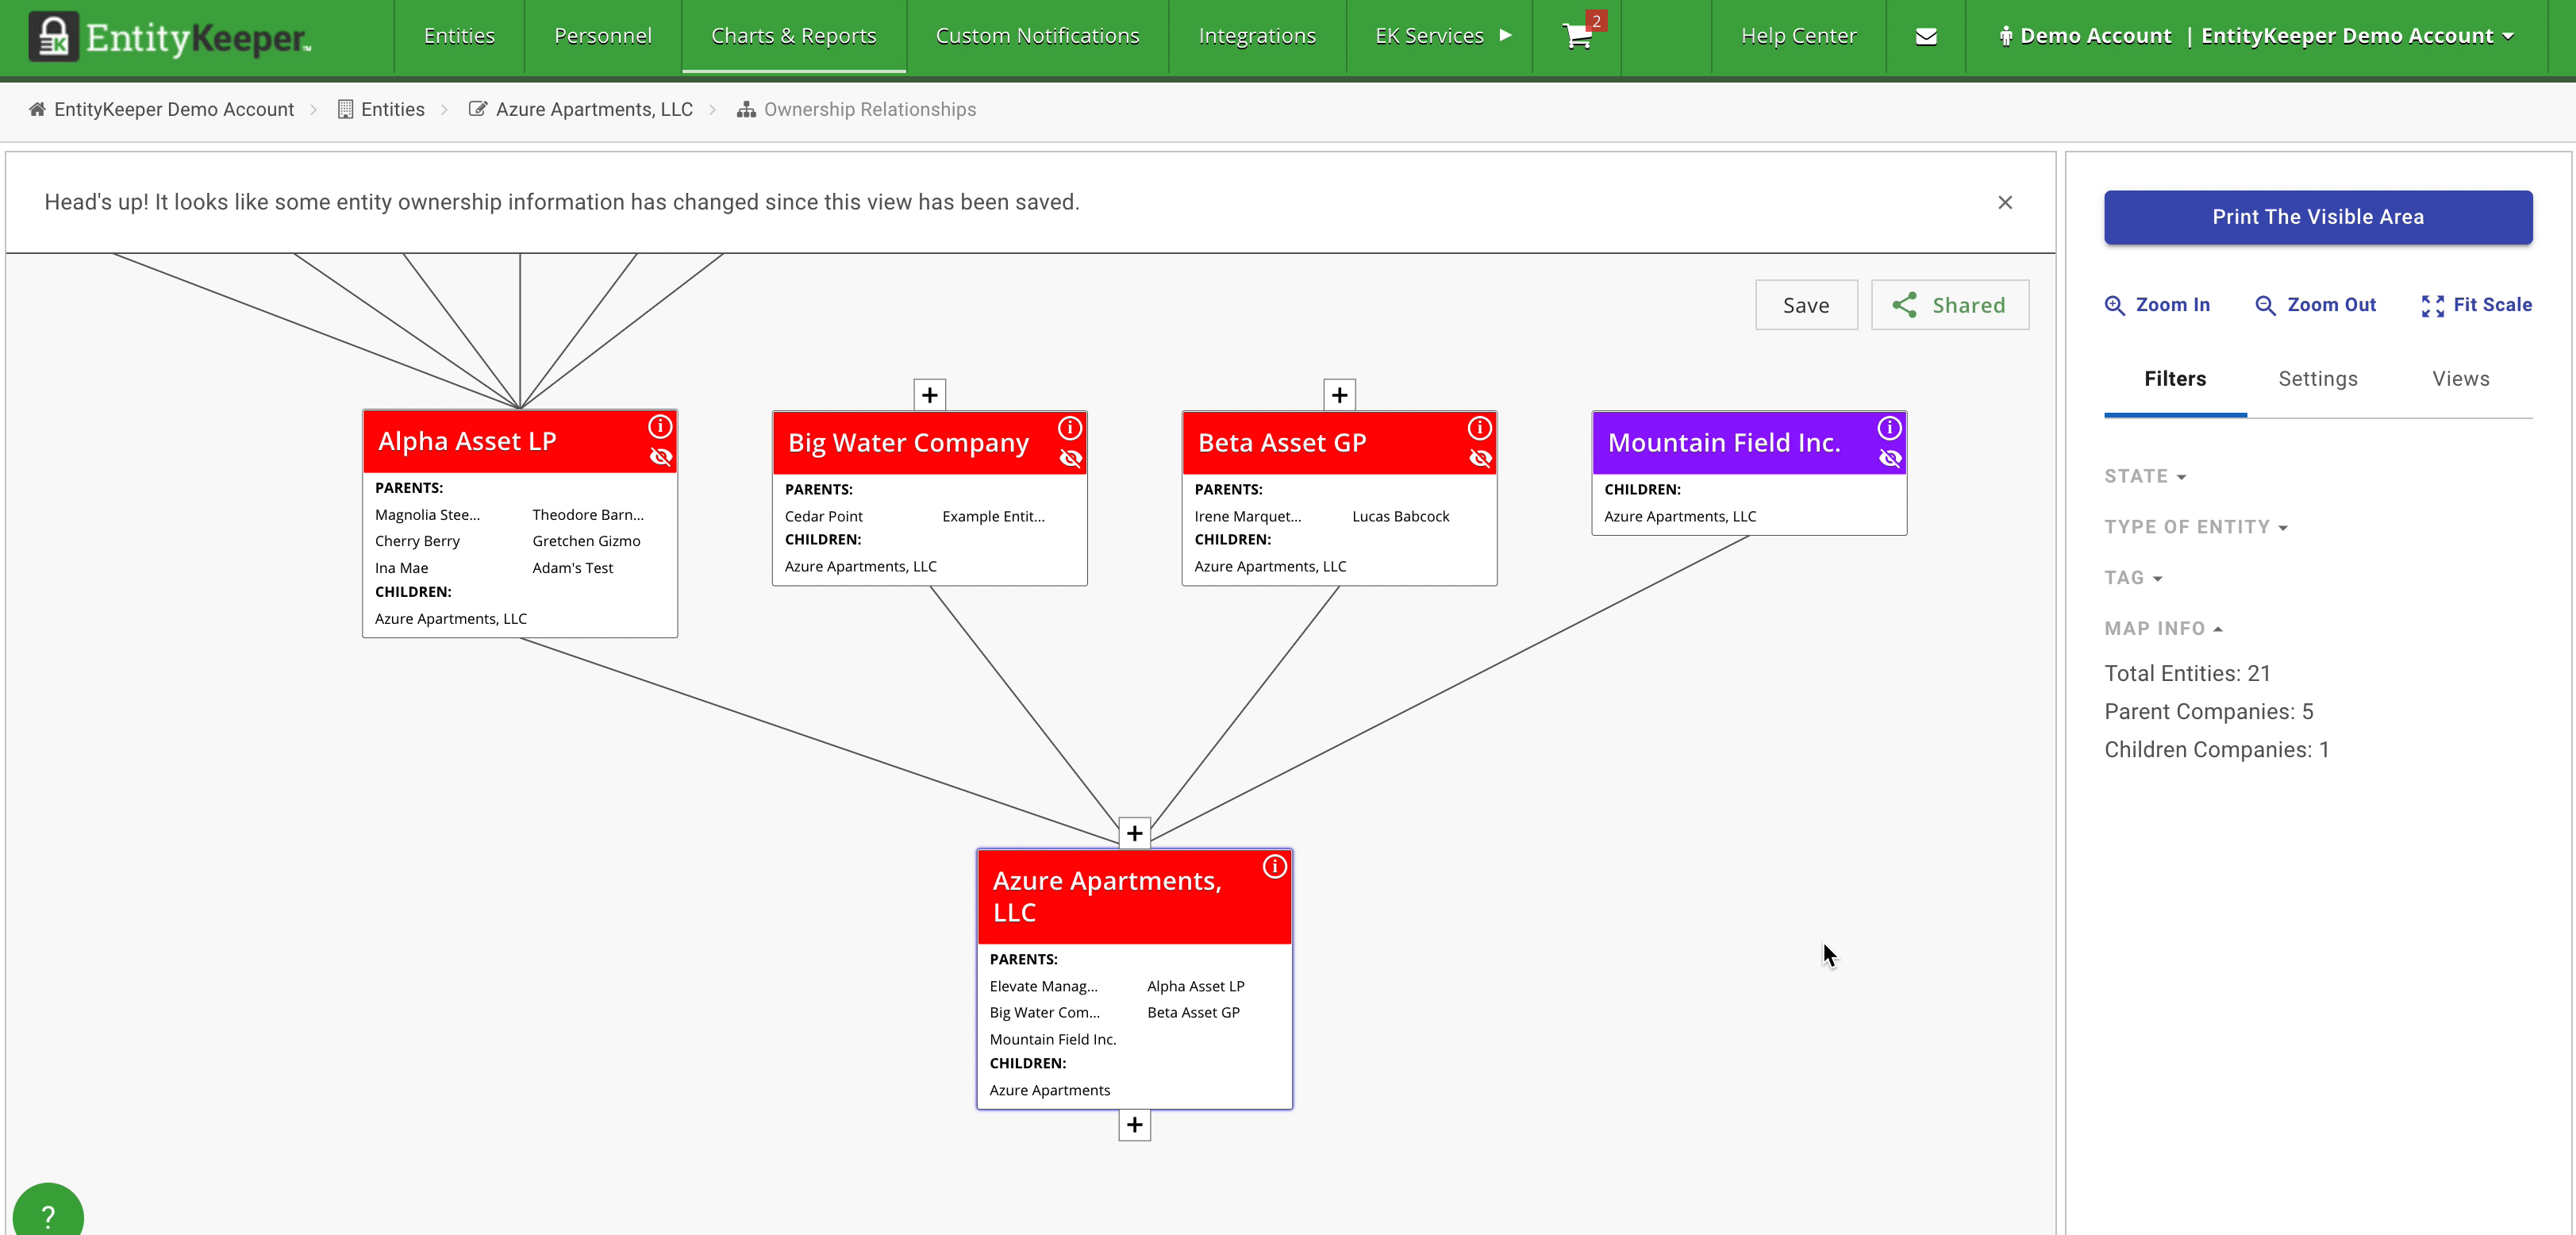Click parent 'Cedar Point' in Big Water Company
This screenshot has width=2576, height=1235.
pos(823,516)
